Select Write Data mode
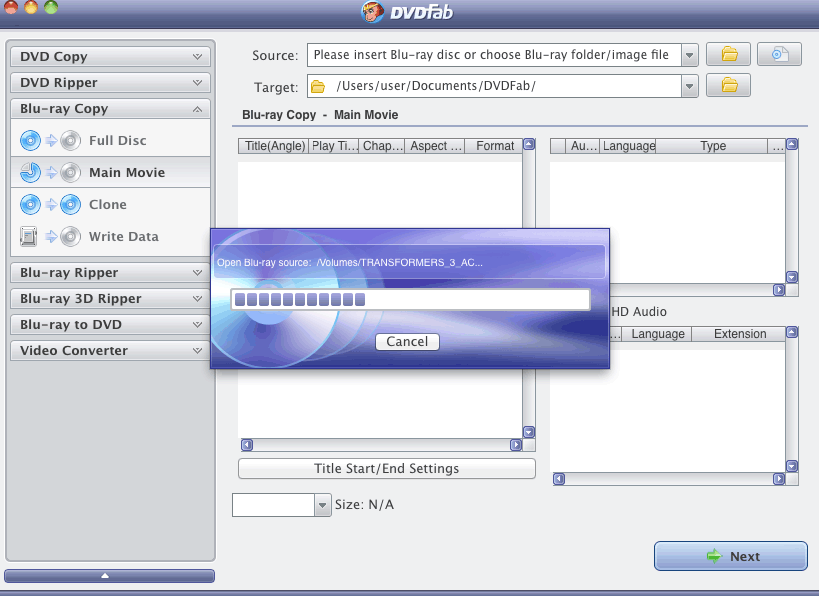This screenshot has width=819, height=596. (110, 236)
